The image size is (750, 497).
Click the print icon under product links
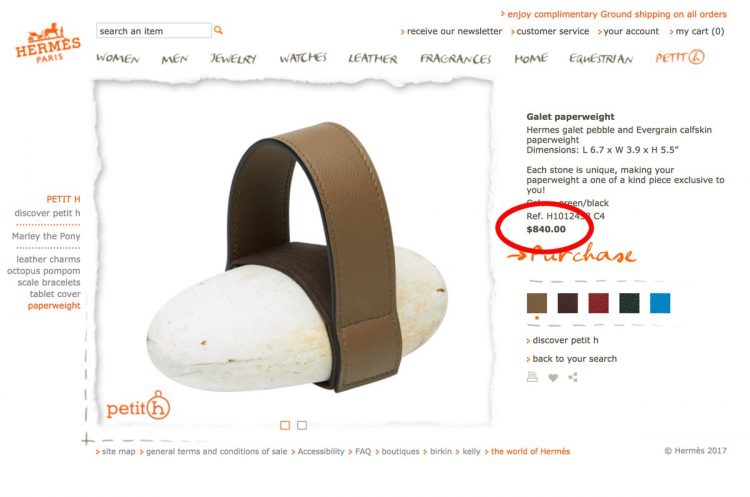pyautogui.click(x=532, y=377)
